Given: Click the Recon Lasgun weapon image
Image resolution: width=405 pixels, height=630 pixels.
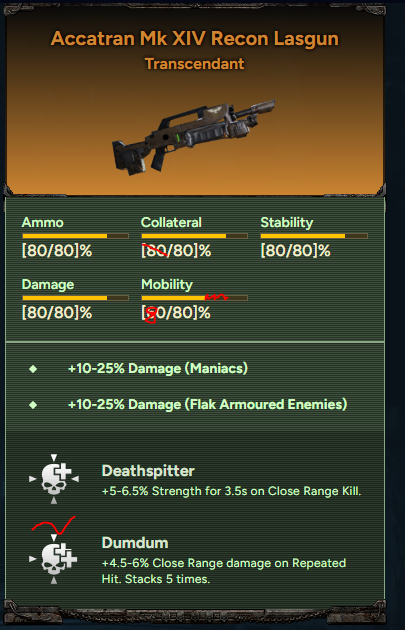Looking at the screenshot, I should tap(194, 137).
